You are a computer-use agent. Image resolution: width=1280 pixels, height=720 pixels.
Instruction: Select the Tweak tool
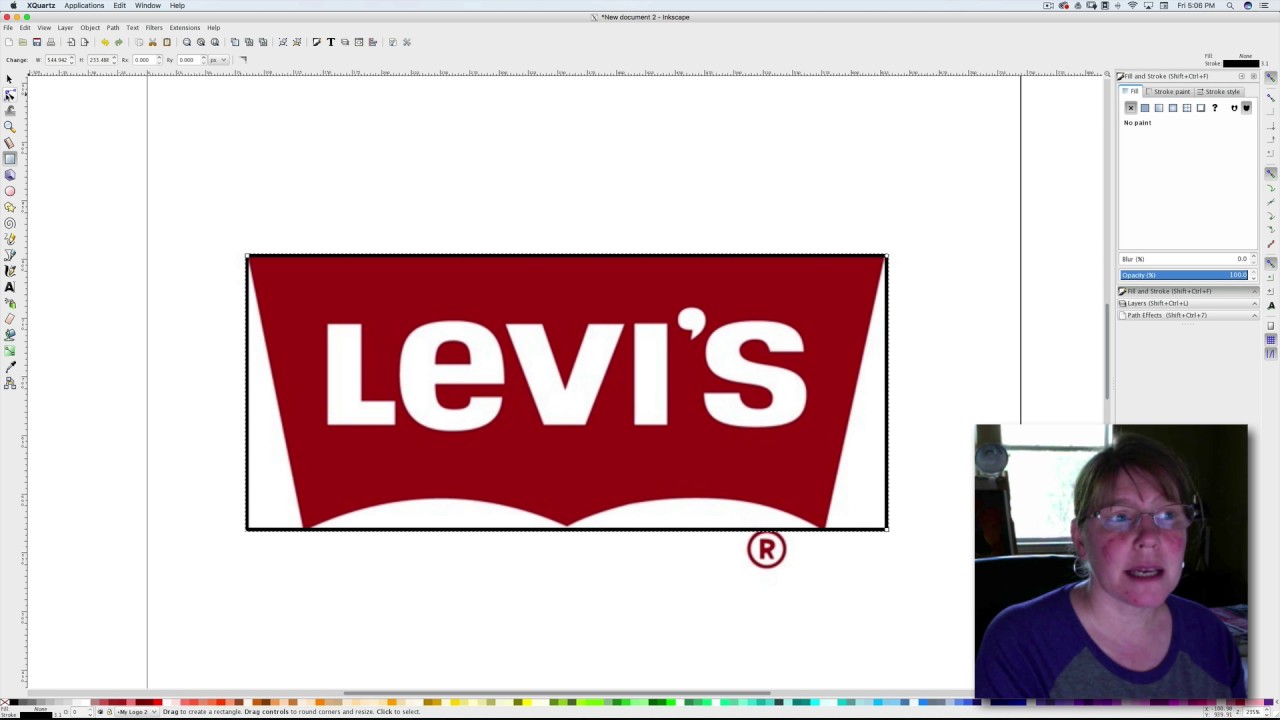pos(10,111)
